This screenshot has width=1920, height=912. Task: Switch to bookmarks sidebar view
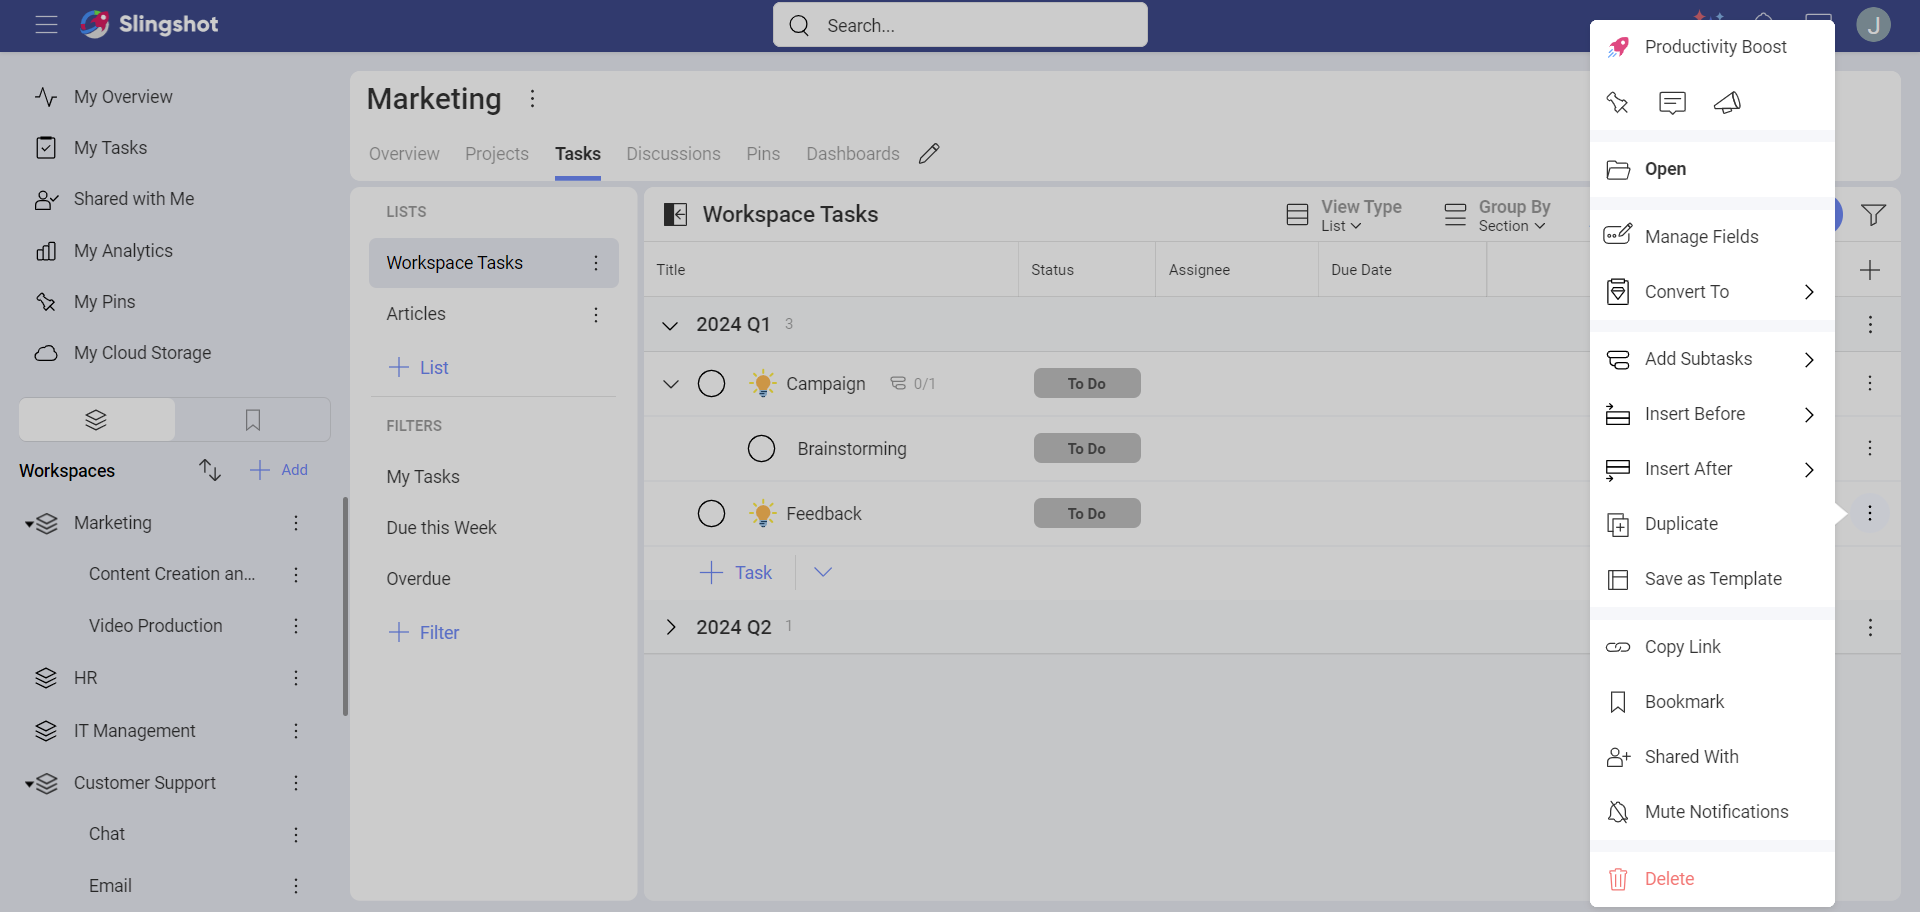pyautogui.click(x=253, y=420)
